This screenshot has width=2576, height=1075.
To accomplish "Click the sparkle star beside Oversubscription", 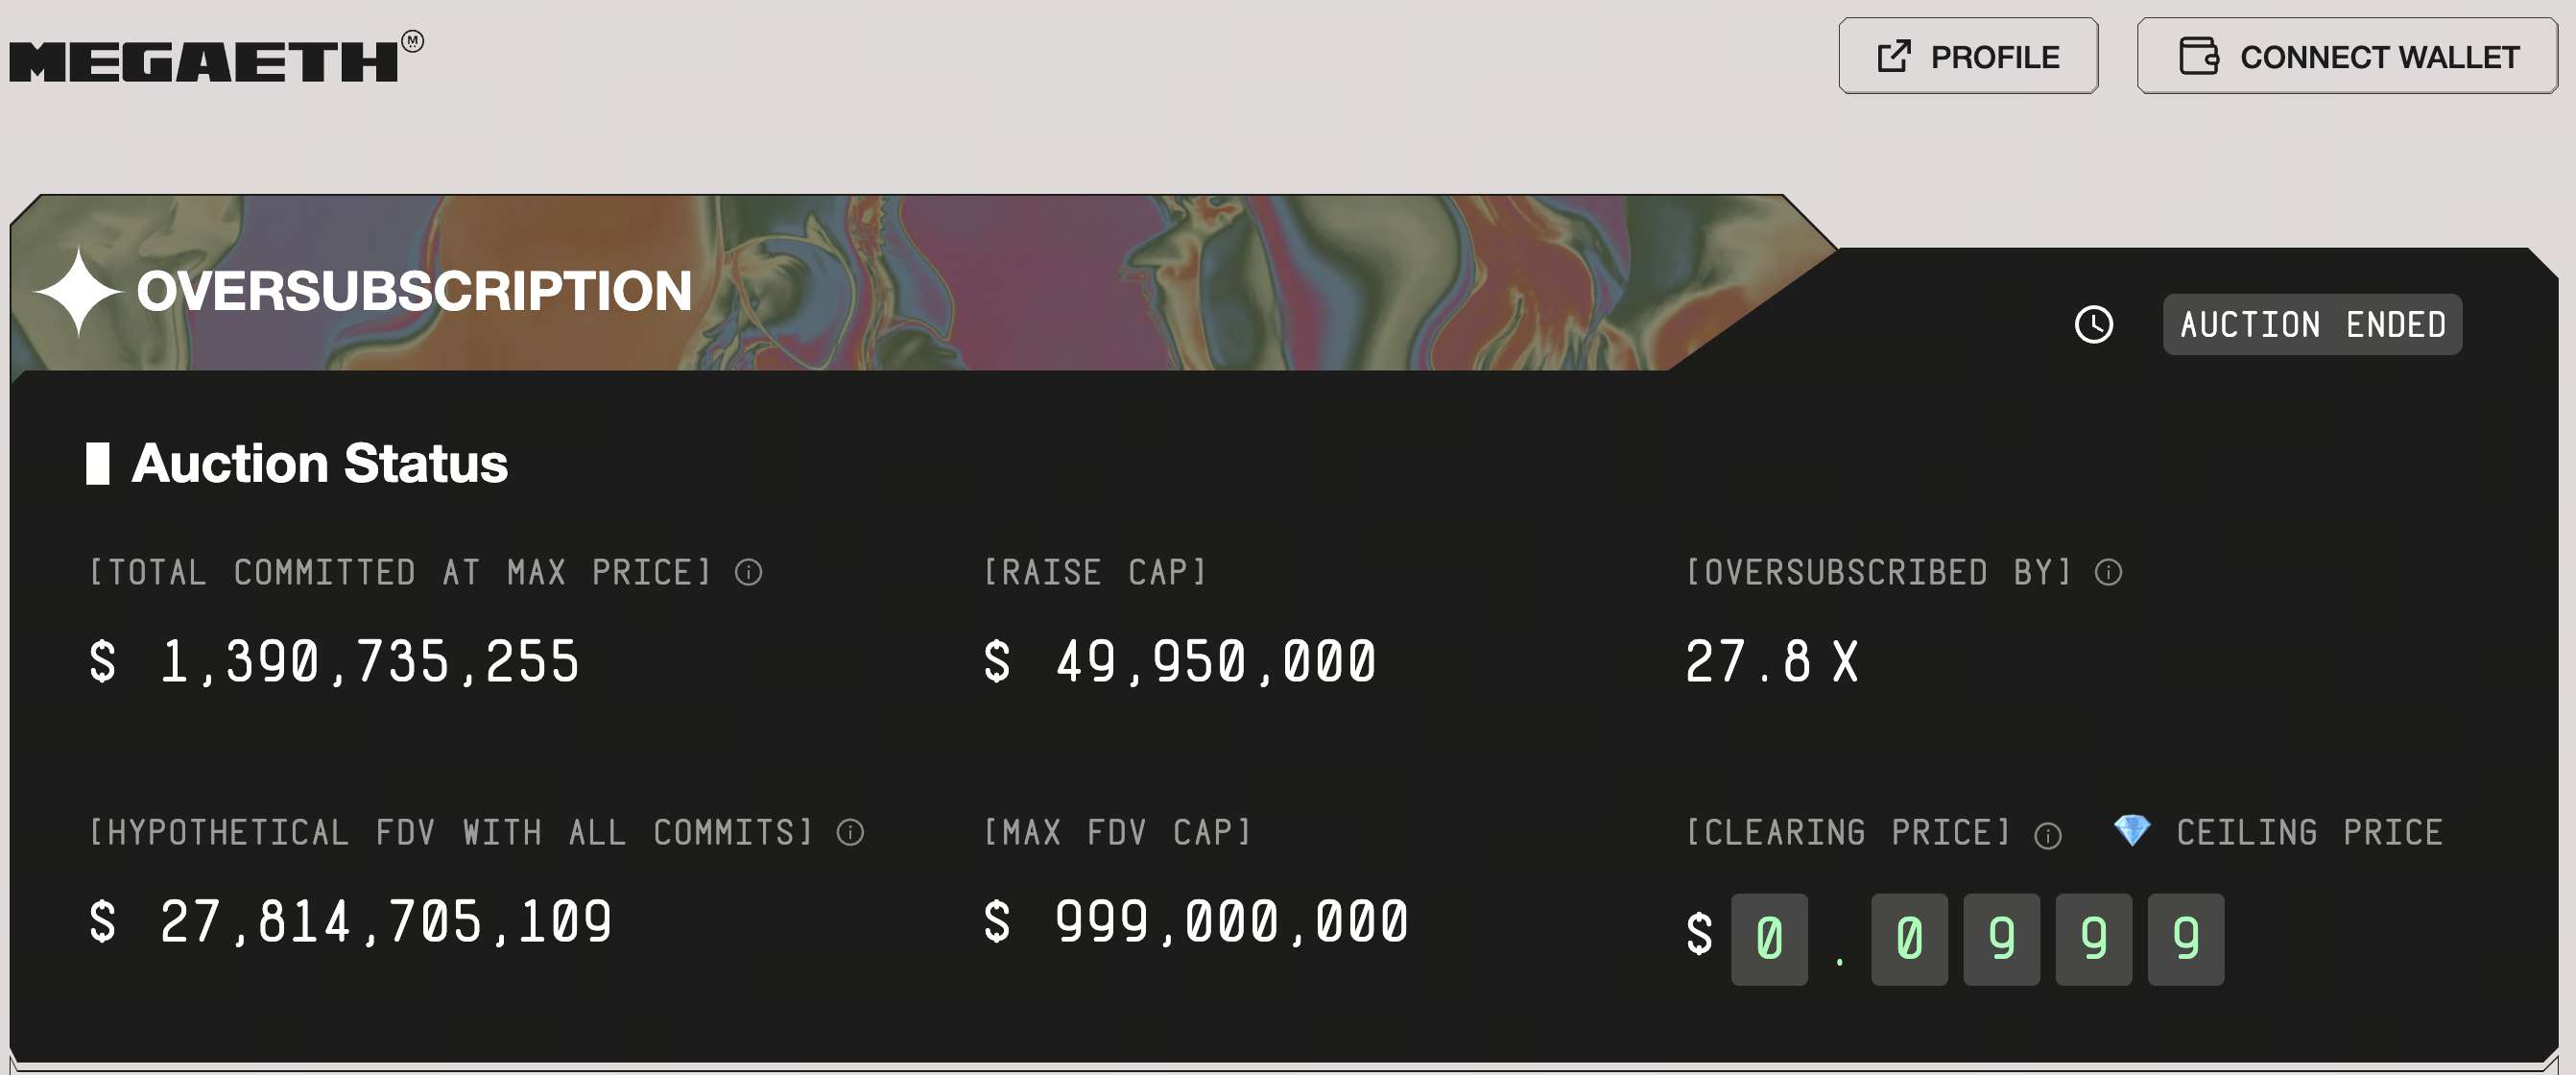I will point(78,291).
